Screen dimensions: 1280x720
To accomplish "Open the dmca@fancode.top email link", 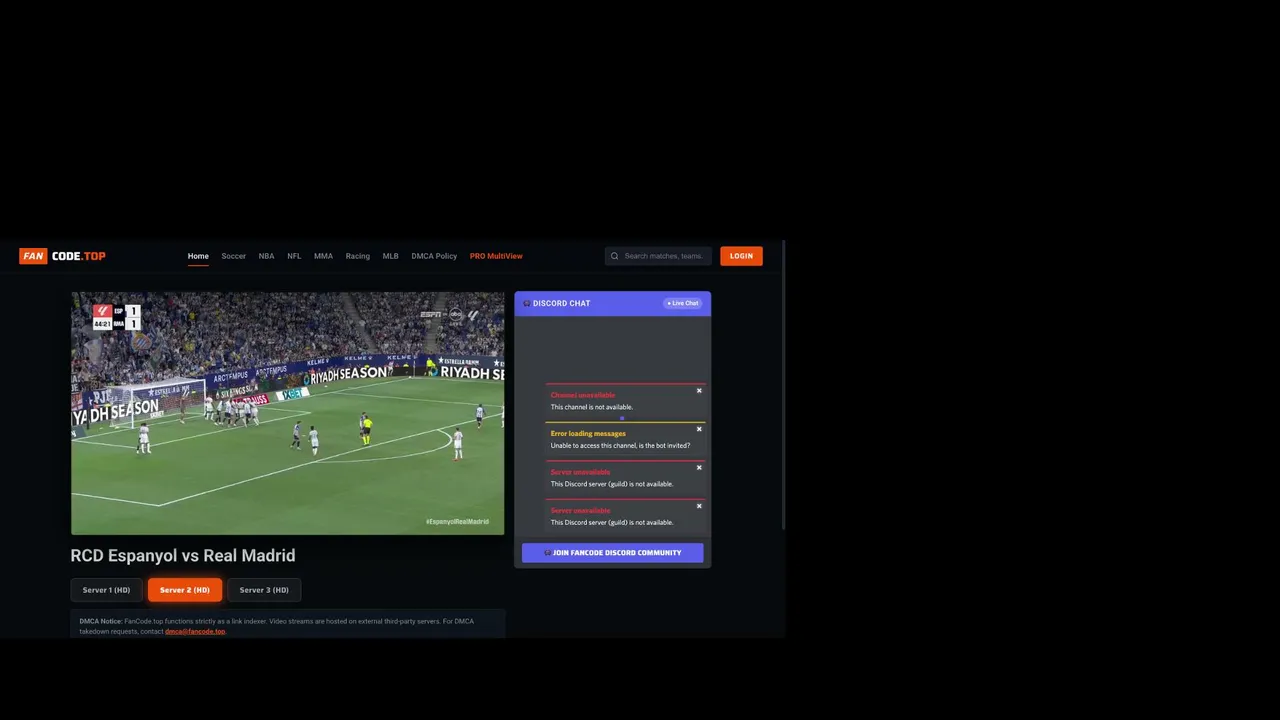I will pos(195,632).
